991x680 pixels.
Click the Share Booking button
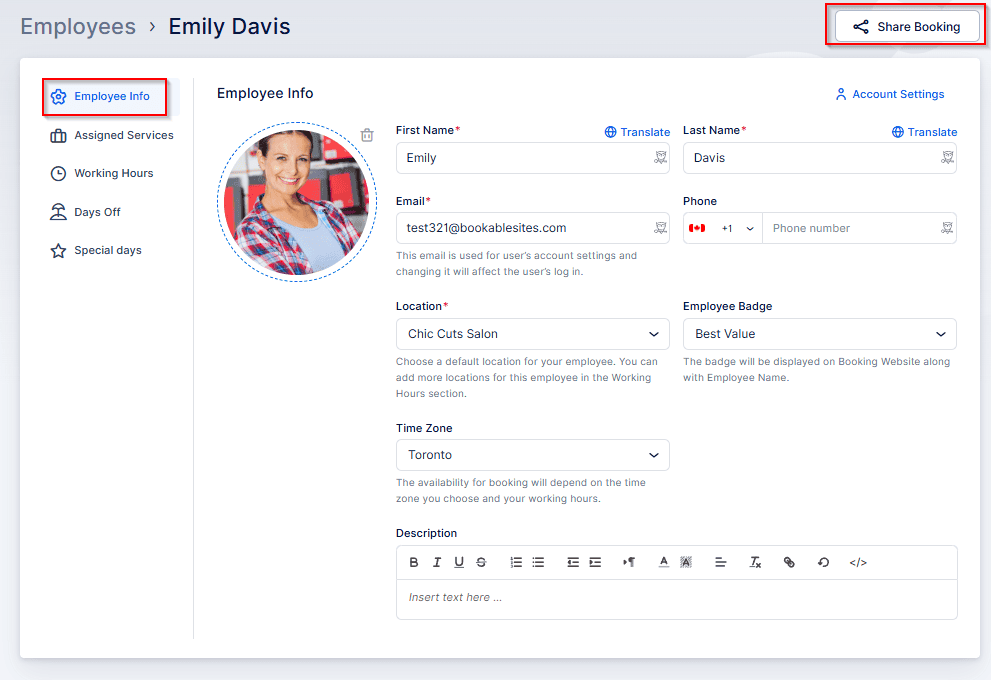[907, 27]
